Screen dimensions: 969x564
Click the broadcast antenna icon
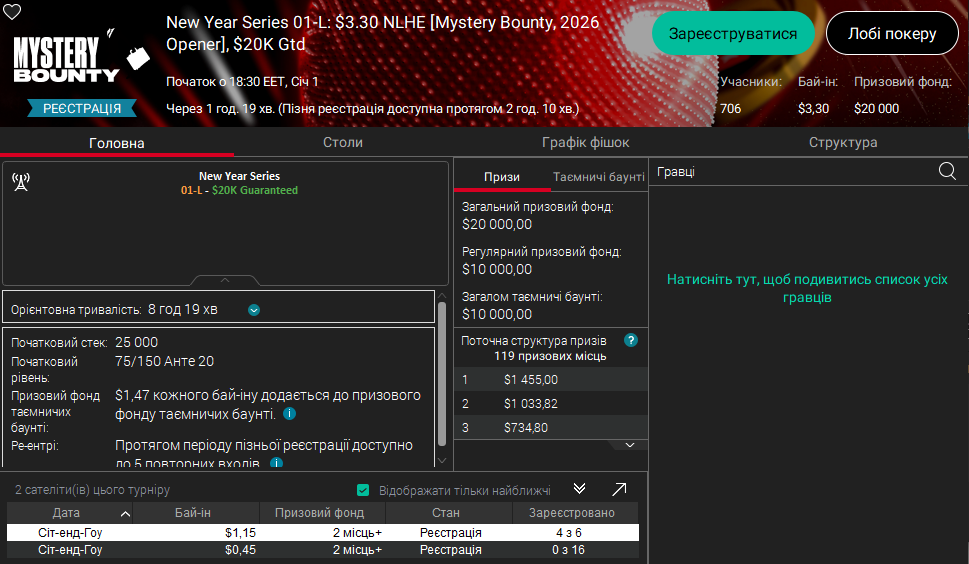click(x=20, y=181)
